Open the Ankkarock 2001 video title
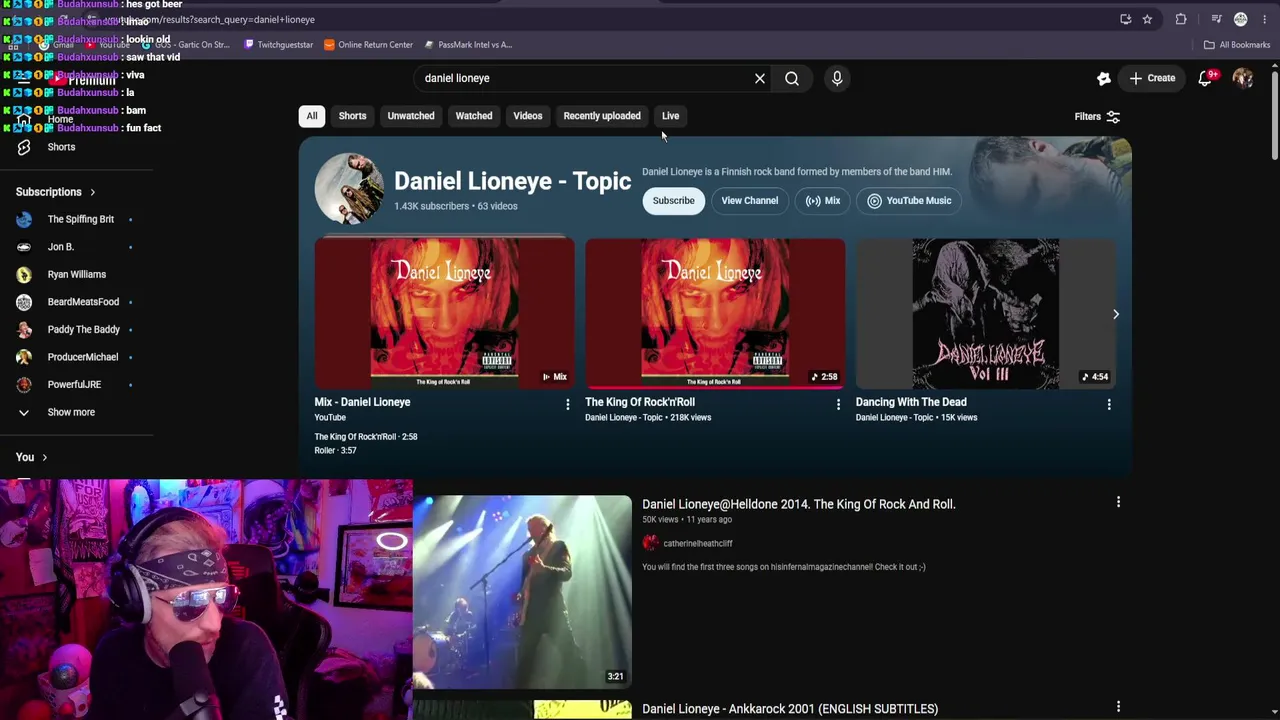This screenshot has width=1280, height=720. tap(790, 709)
